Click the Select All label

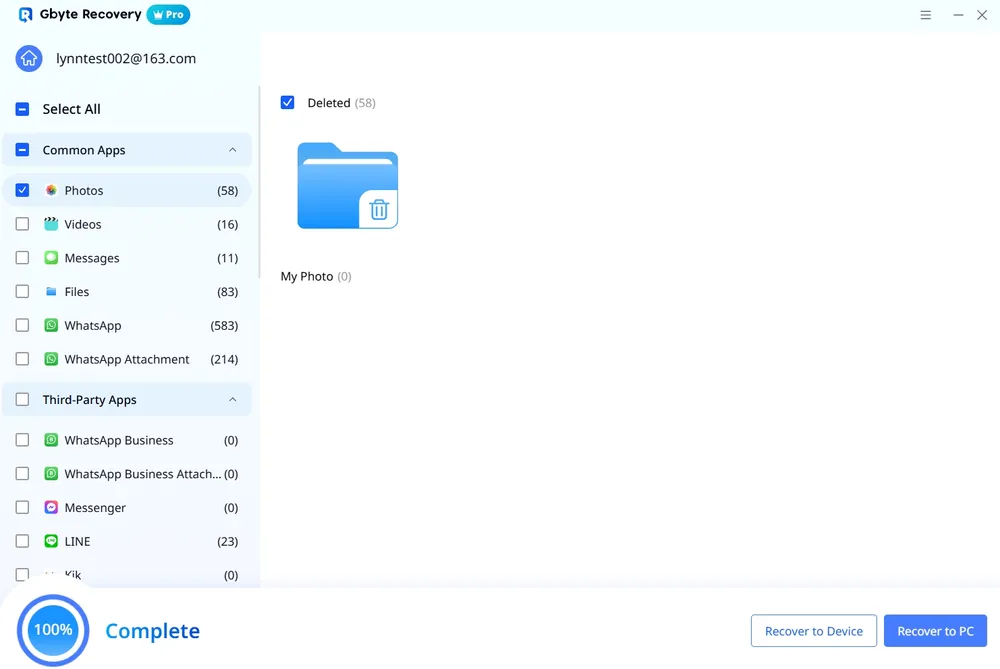[71, 109]
